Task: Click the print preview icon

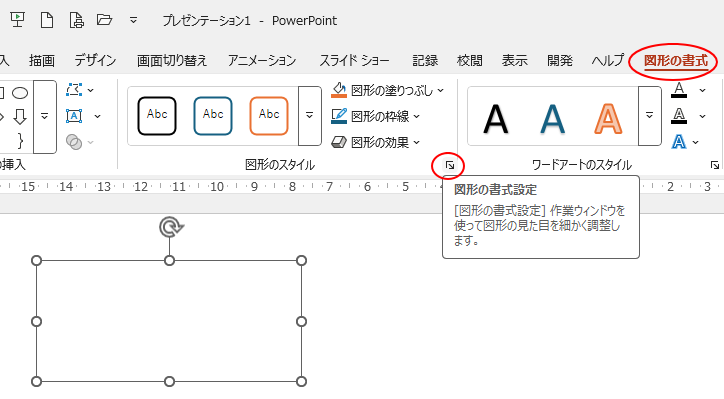Action: (x=76, y=20)
